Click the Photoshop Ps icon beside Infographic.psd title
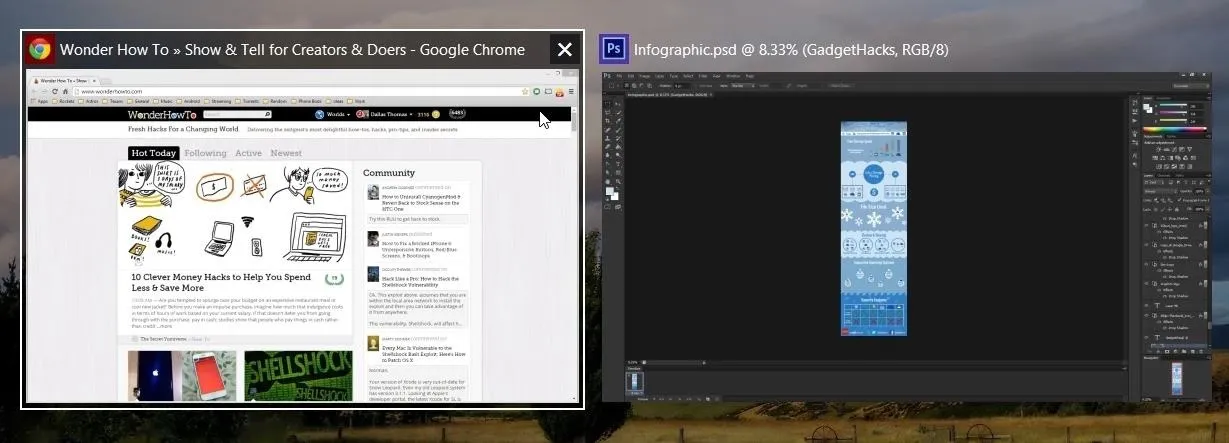 click(613, 49)
